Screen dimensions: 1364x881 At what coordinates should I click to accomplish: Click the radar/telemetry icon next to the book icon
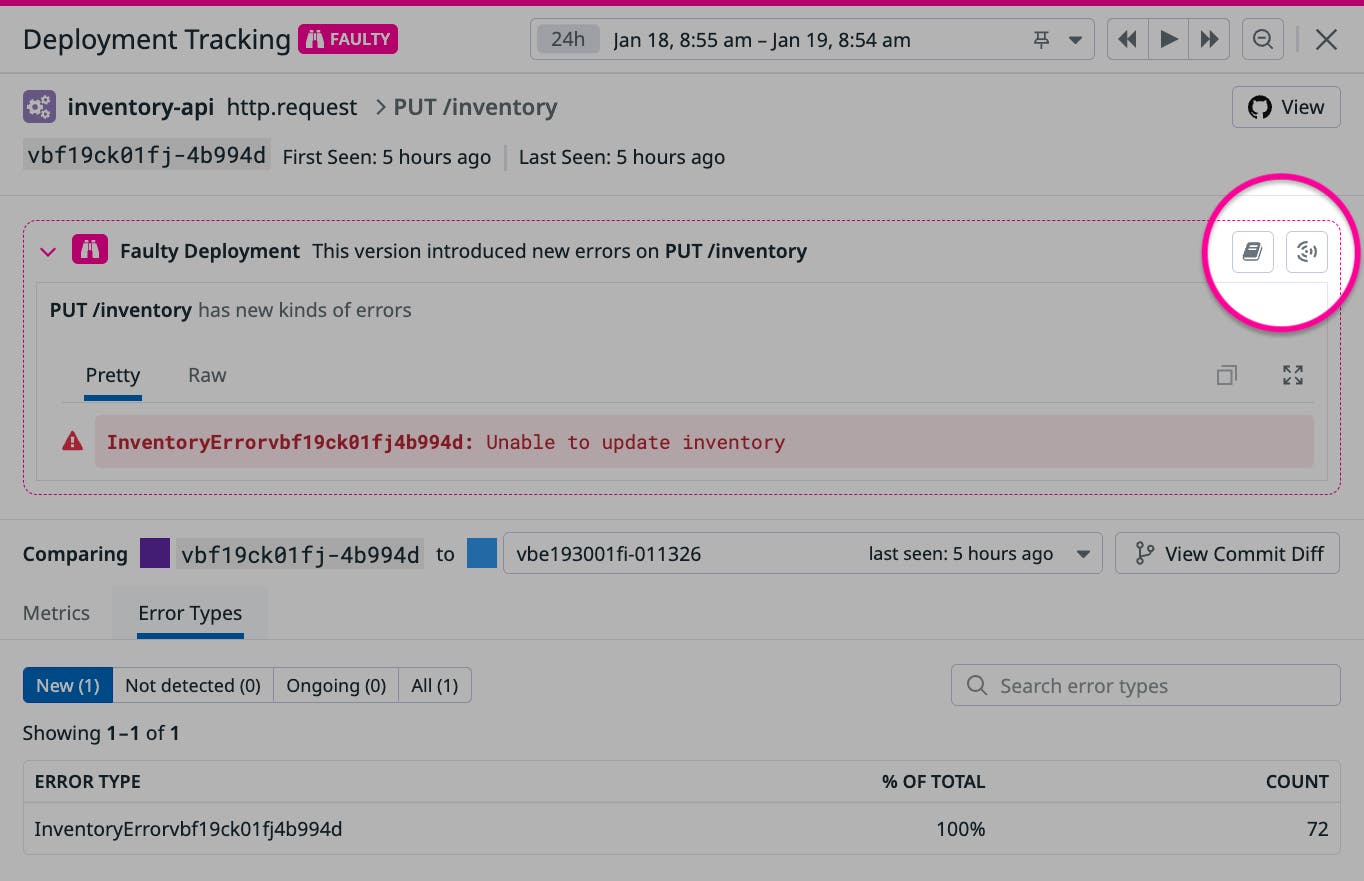click(1307, 251)
